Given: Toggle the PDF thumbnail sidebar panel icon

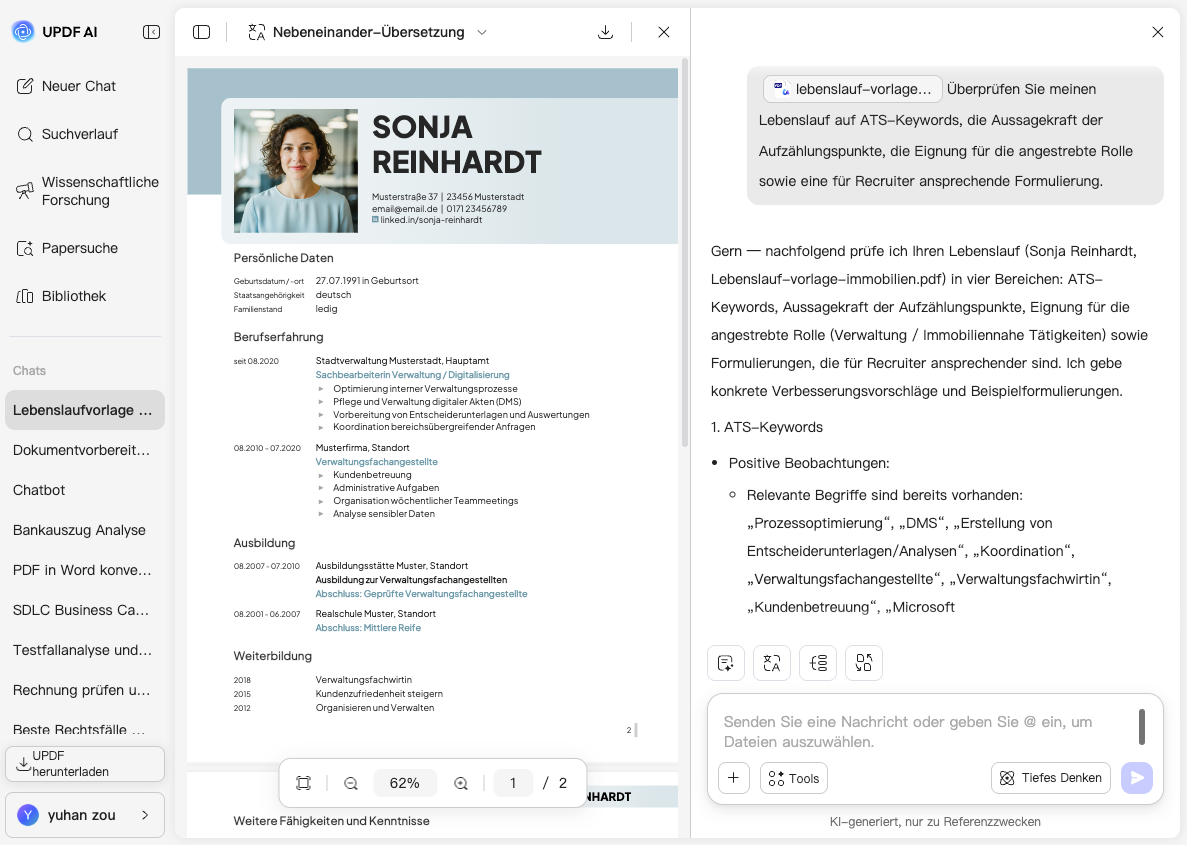Looking at the screenshot, I should pos(201,32).
